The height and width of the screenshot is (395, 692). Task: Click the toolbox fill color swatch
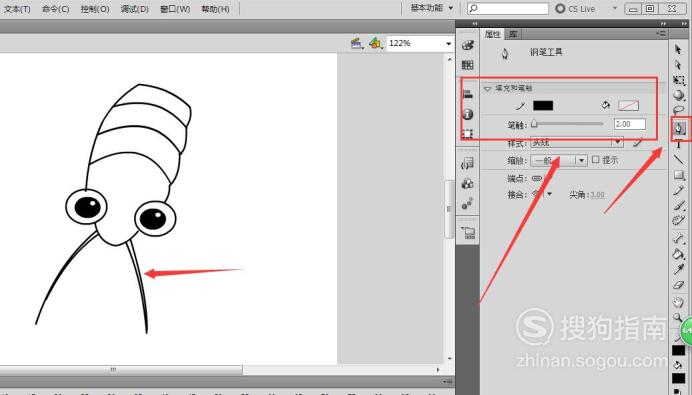click(678, 378)
